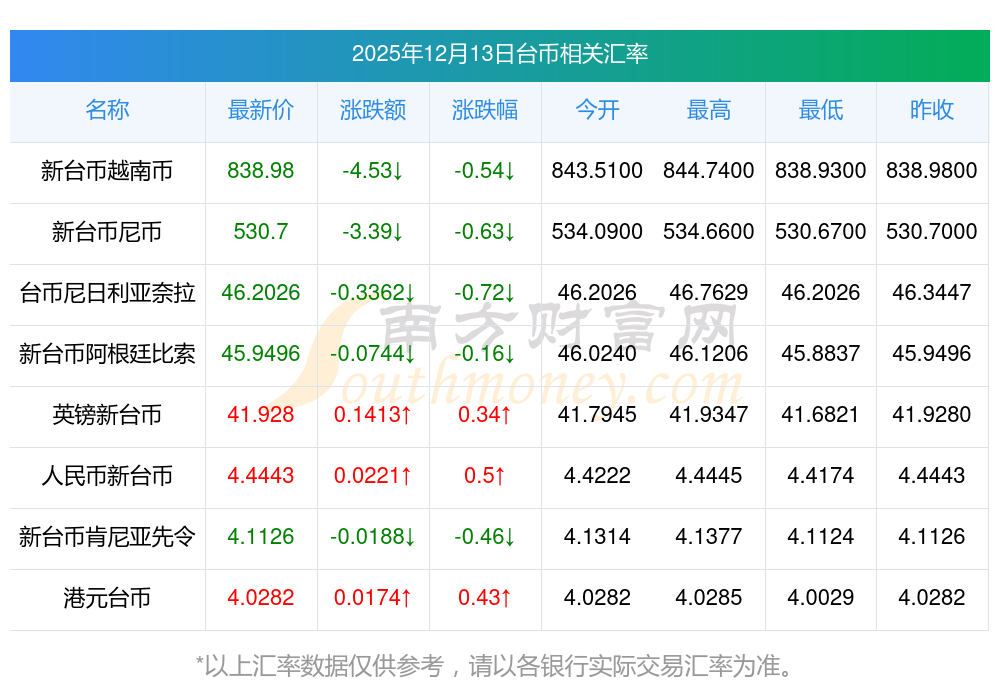Click change percent 0.5↑
Viewport: 1000px width, 697px height.
tap(485, 476)
